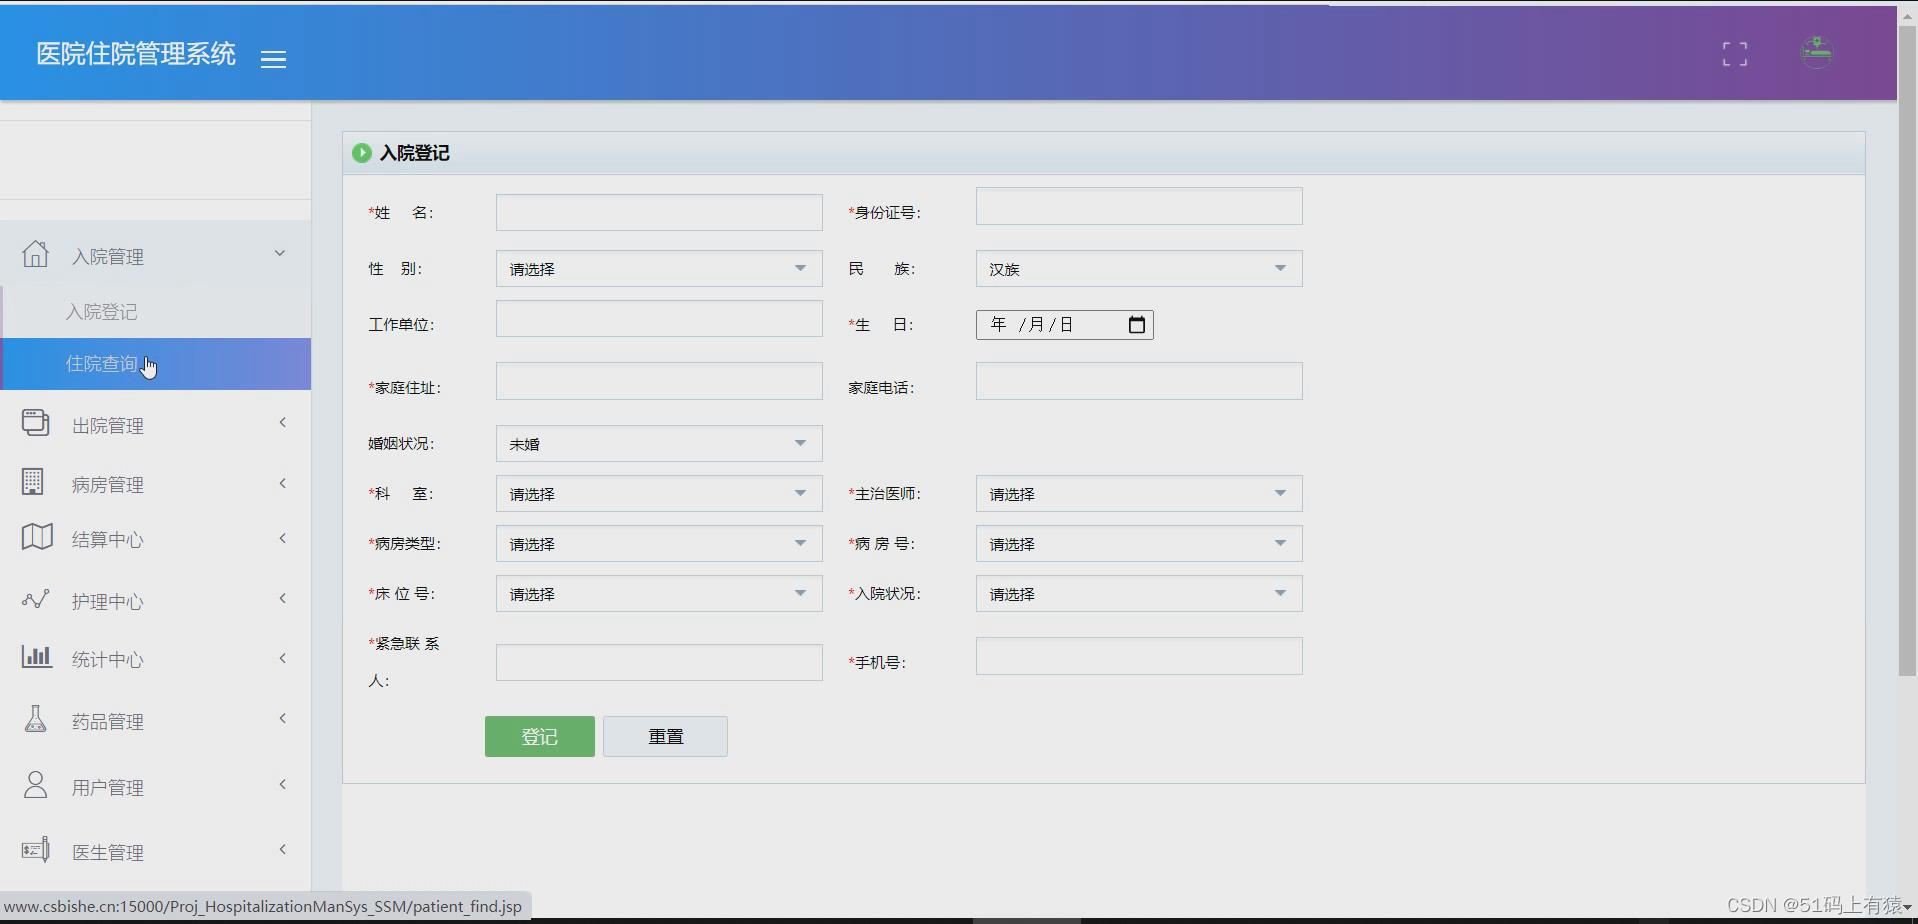Screen dimensions: 1918x924
Task: Expand the 出院管理 menu chevron
Action: click(x=283, y=422)
